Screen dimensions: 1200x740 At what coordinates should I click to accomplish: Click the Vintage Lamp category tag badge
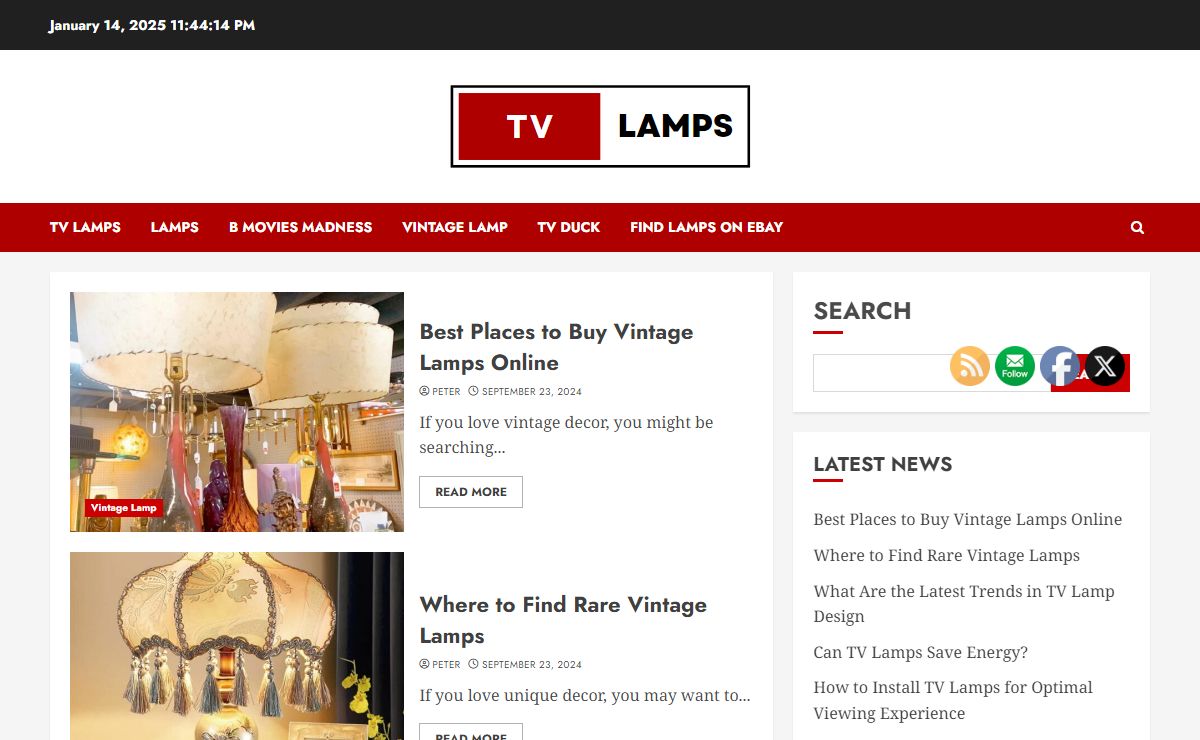coord(124,508)
